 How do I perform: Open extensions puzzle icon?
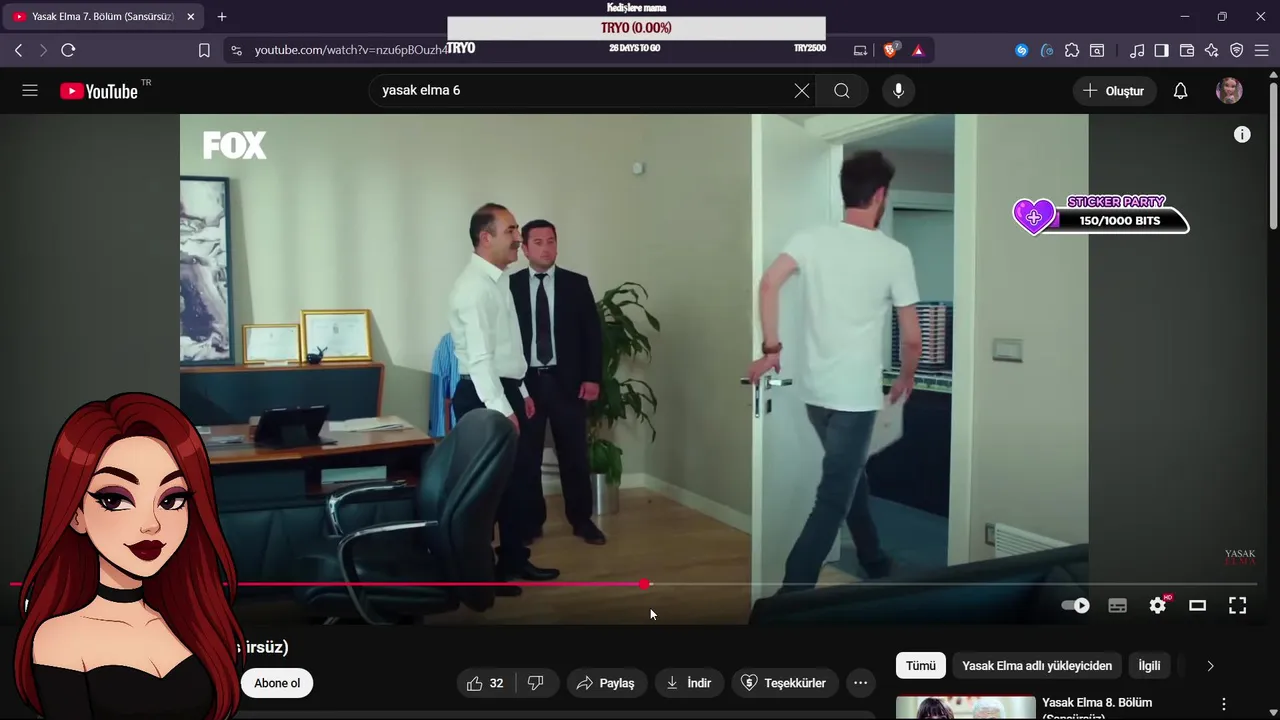[x=1072, y=50]
